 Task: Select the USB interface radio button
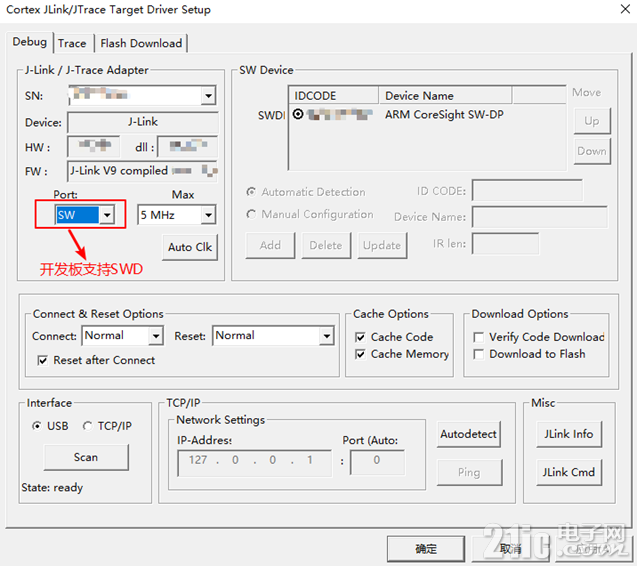pos(37,426)
